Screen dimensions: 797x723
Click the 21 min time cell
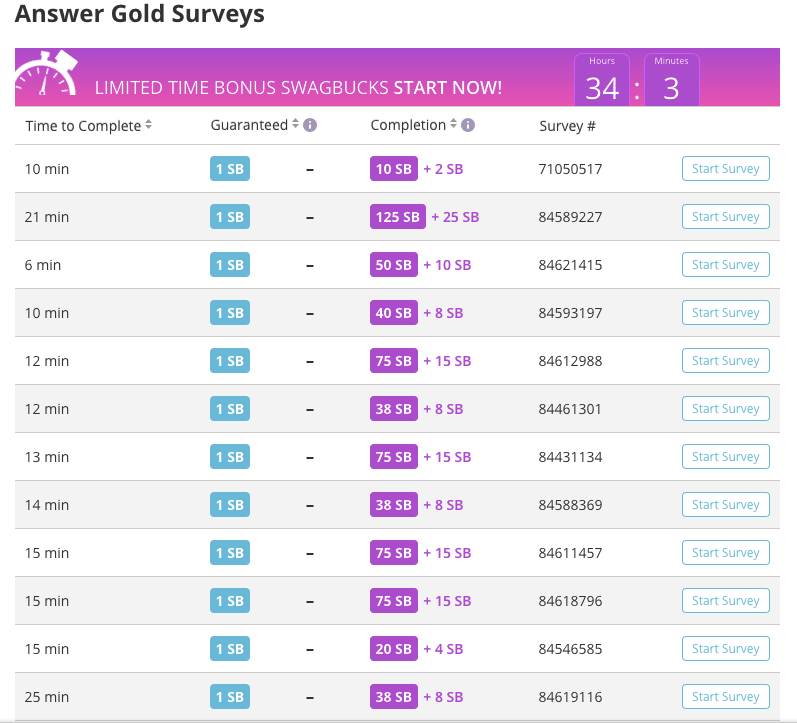coord(47,217)
